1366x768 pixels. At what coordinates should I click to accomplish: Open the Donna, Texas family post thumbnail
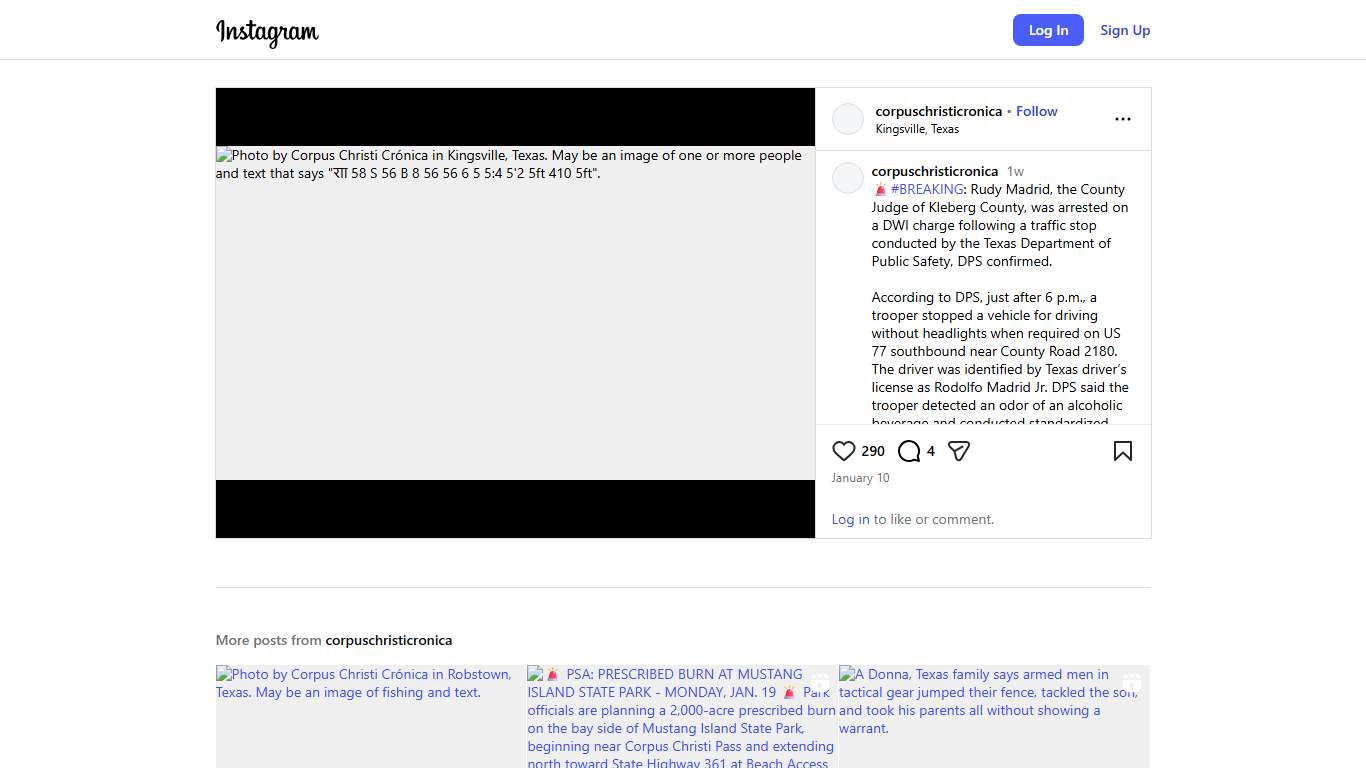(994, 716)
